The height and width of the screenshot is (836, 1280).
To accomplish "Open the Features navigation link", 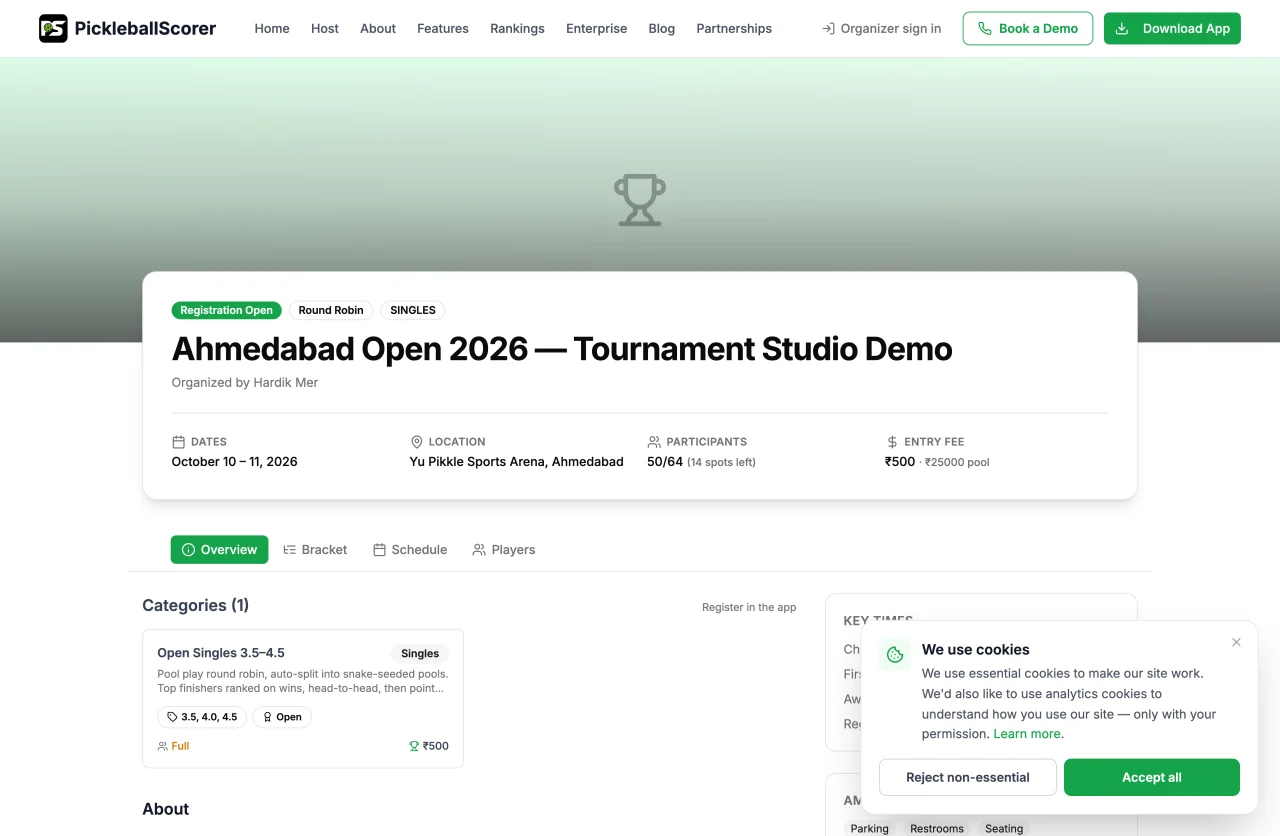I will pos(443,29).
